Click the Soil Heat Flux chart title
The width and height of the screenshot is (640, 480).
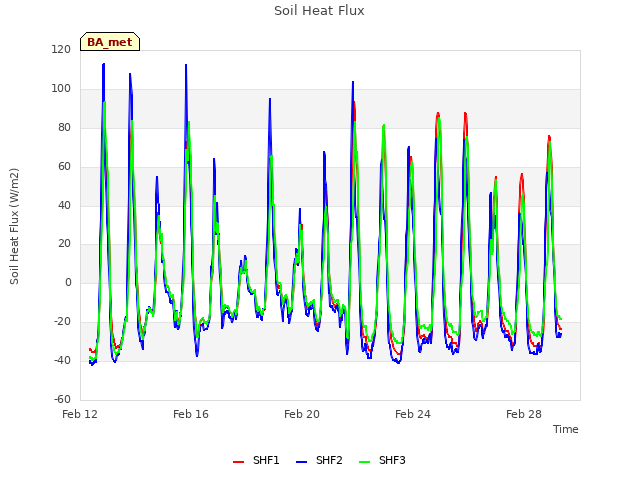pyautogui.click(x=319, y=11)
